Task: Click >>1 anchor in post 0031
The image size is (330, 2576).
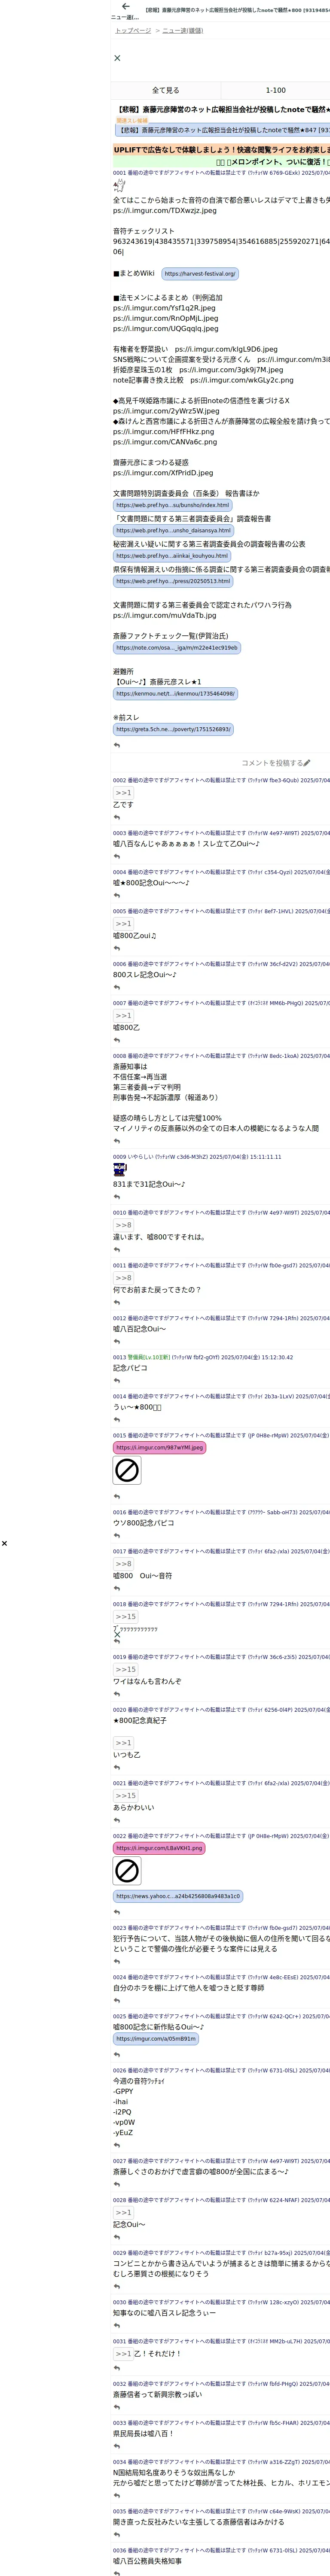Action: pos(123,2354)
